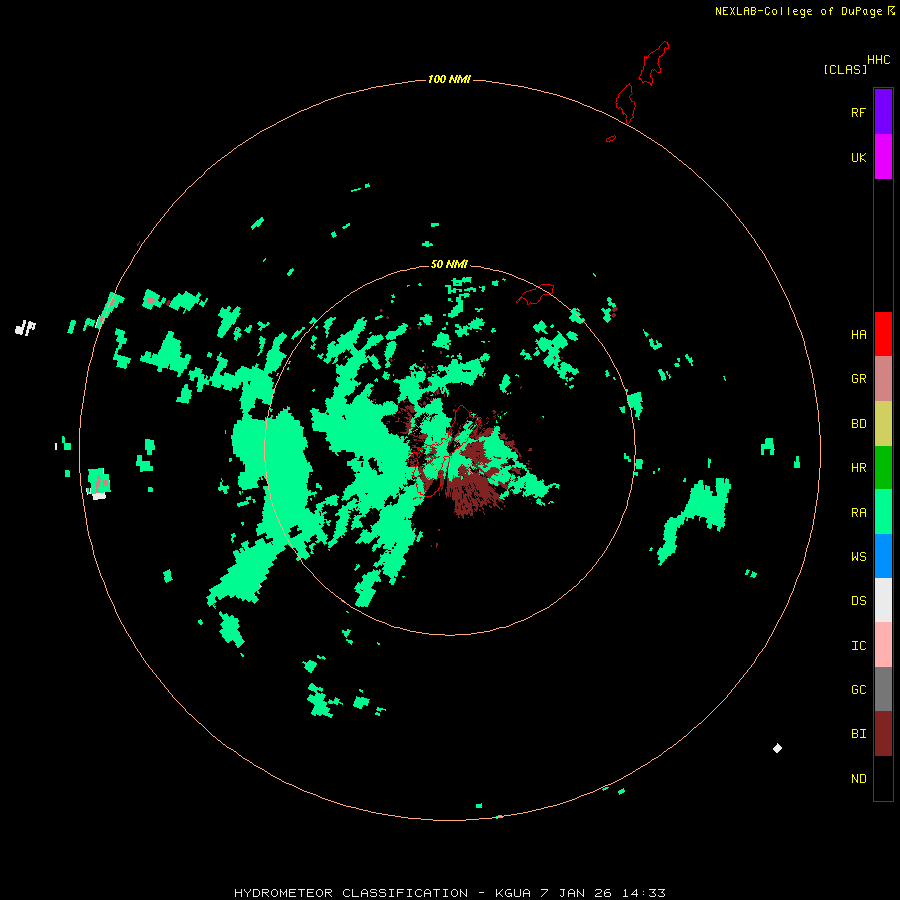Click the IC light pink legend swatch
The image size is (900, 900).
click(x=883, y=645)
